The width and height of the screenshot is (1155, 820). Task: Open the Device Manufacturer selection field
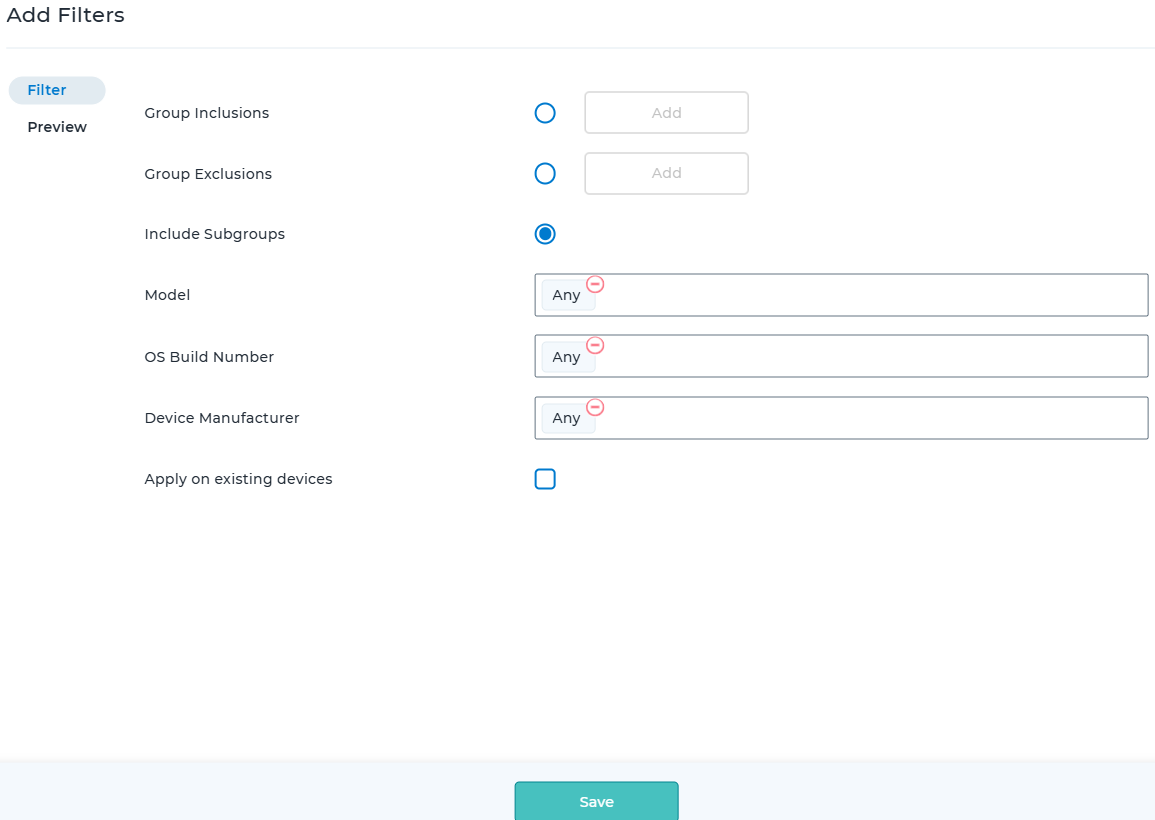[x=841, y=418]
